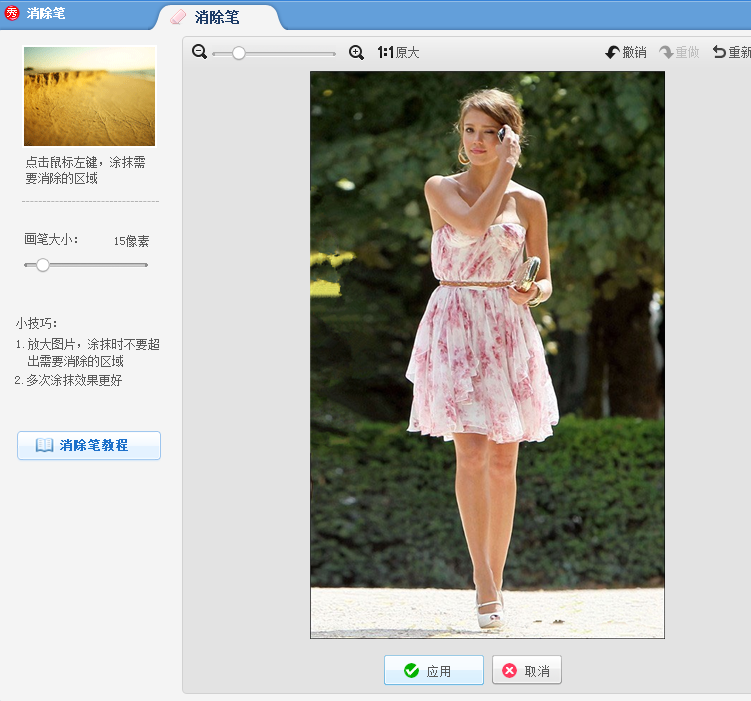
Task: Click the zoom out magnifier icon
Action: (x=199, y=52)
